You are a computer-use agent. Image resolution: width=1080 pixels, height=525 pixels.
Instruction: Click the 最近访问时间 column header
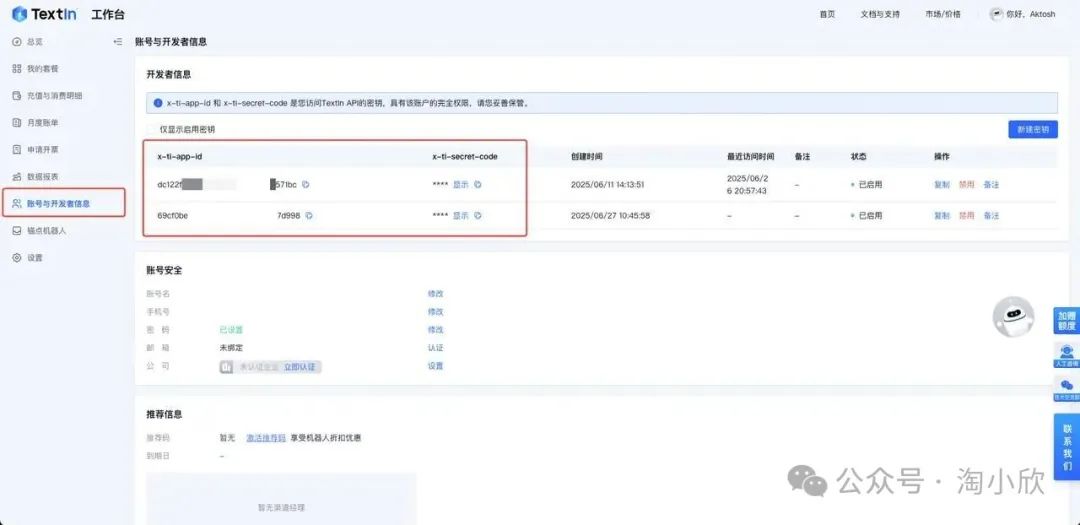tap(751, 157)
